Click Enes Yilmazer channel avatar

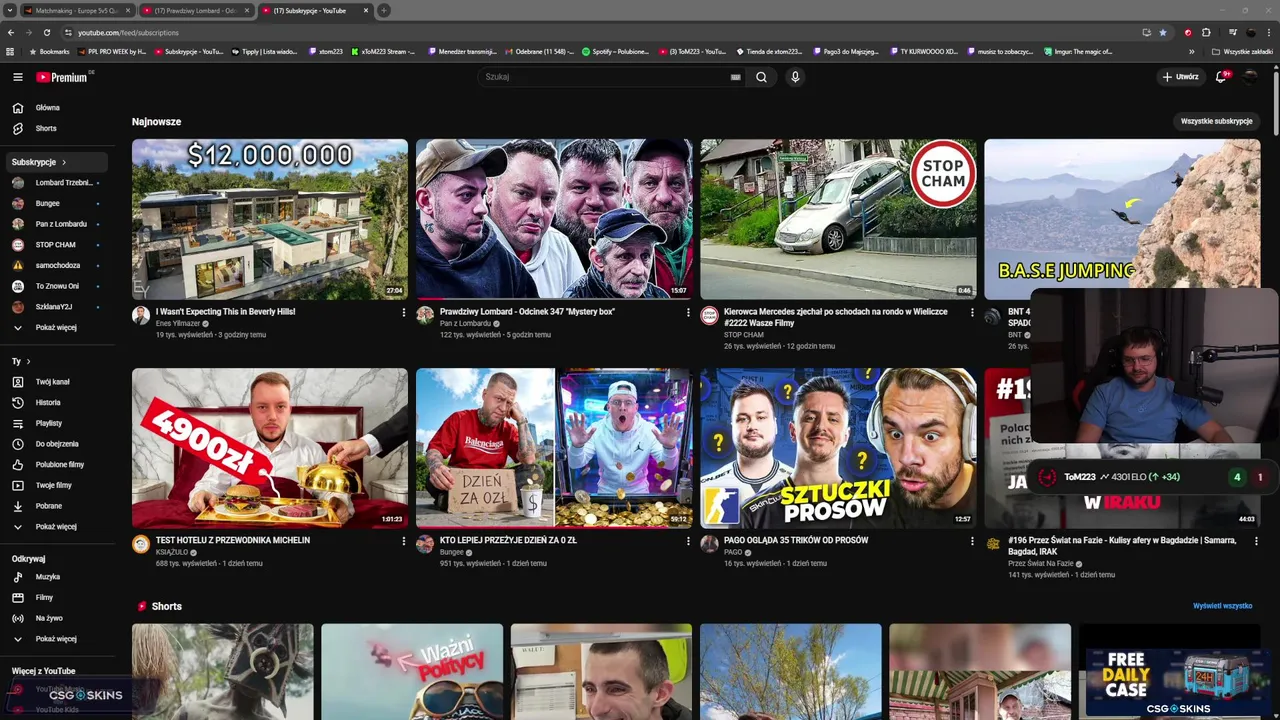(141, 316)
